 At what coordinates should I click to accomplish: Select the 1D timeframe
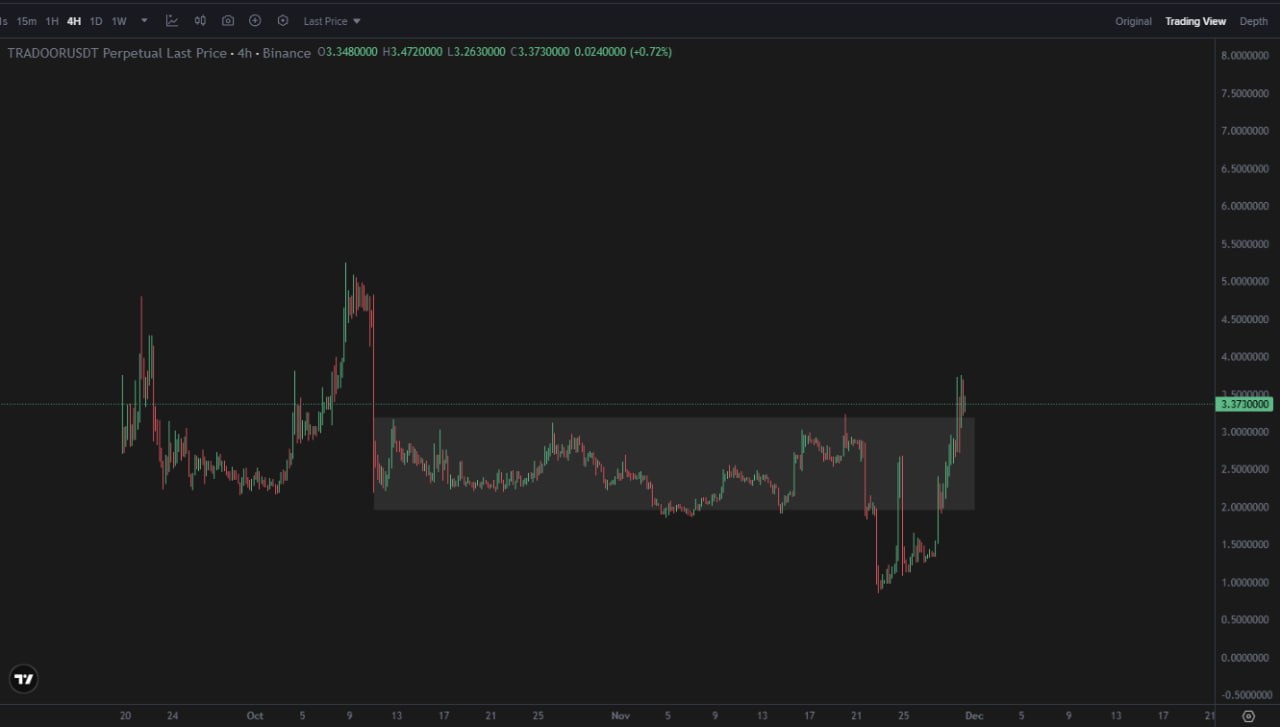tap(96, 21)
